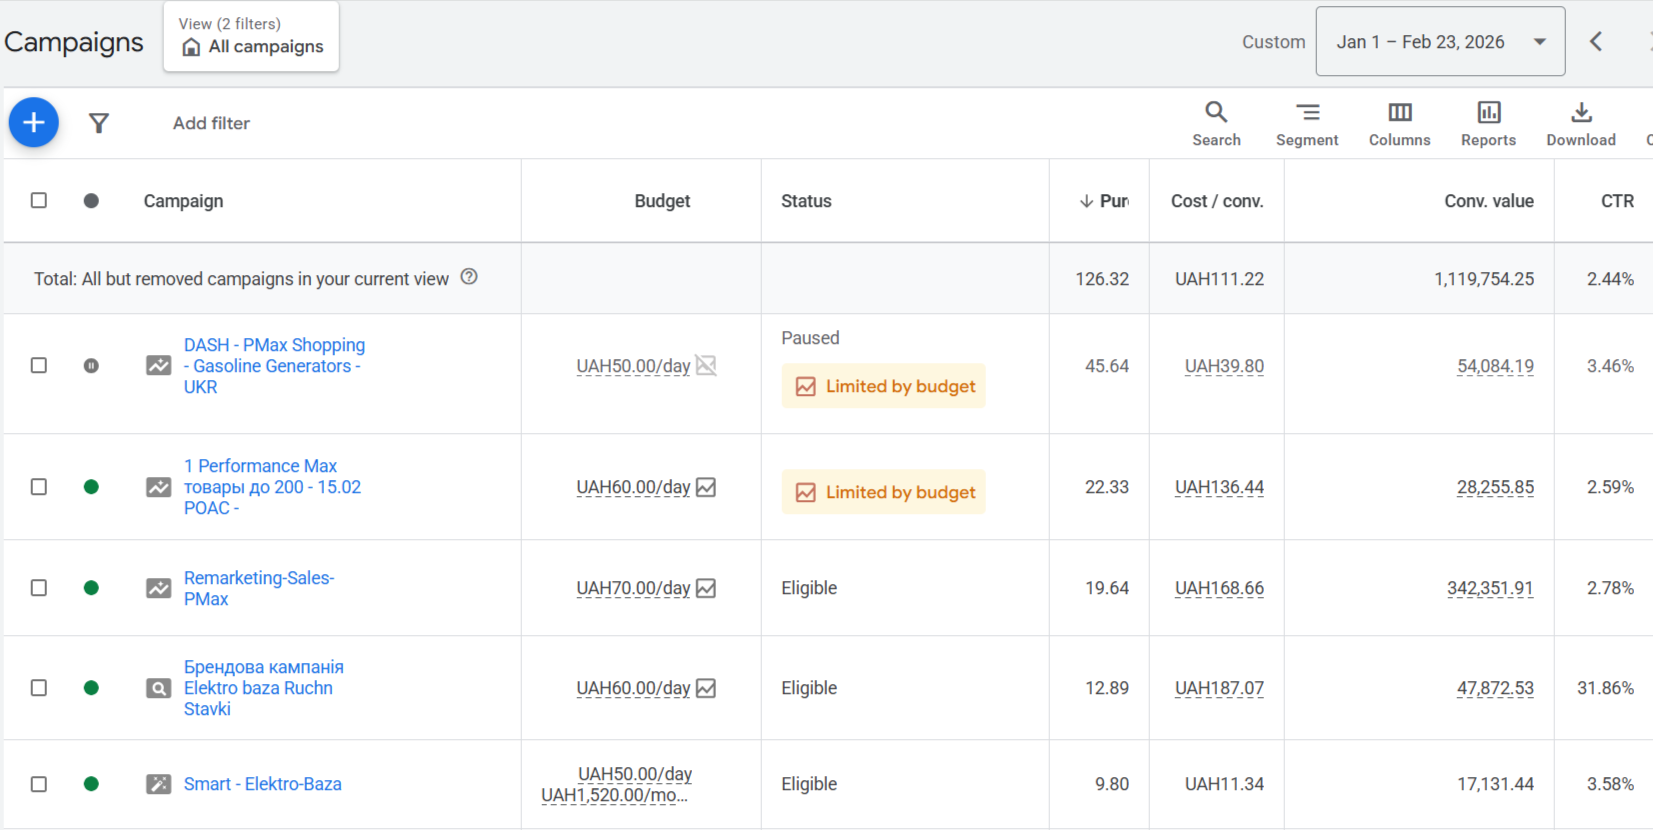Select the Remarketing-Sales-PMax row checkbox
This screenshot has width=1653, height=830.
[39, 588]
